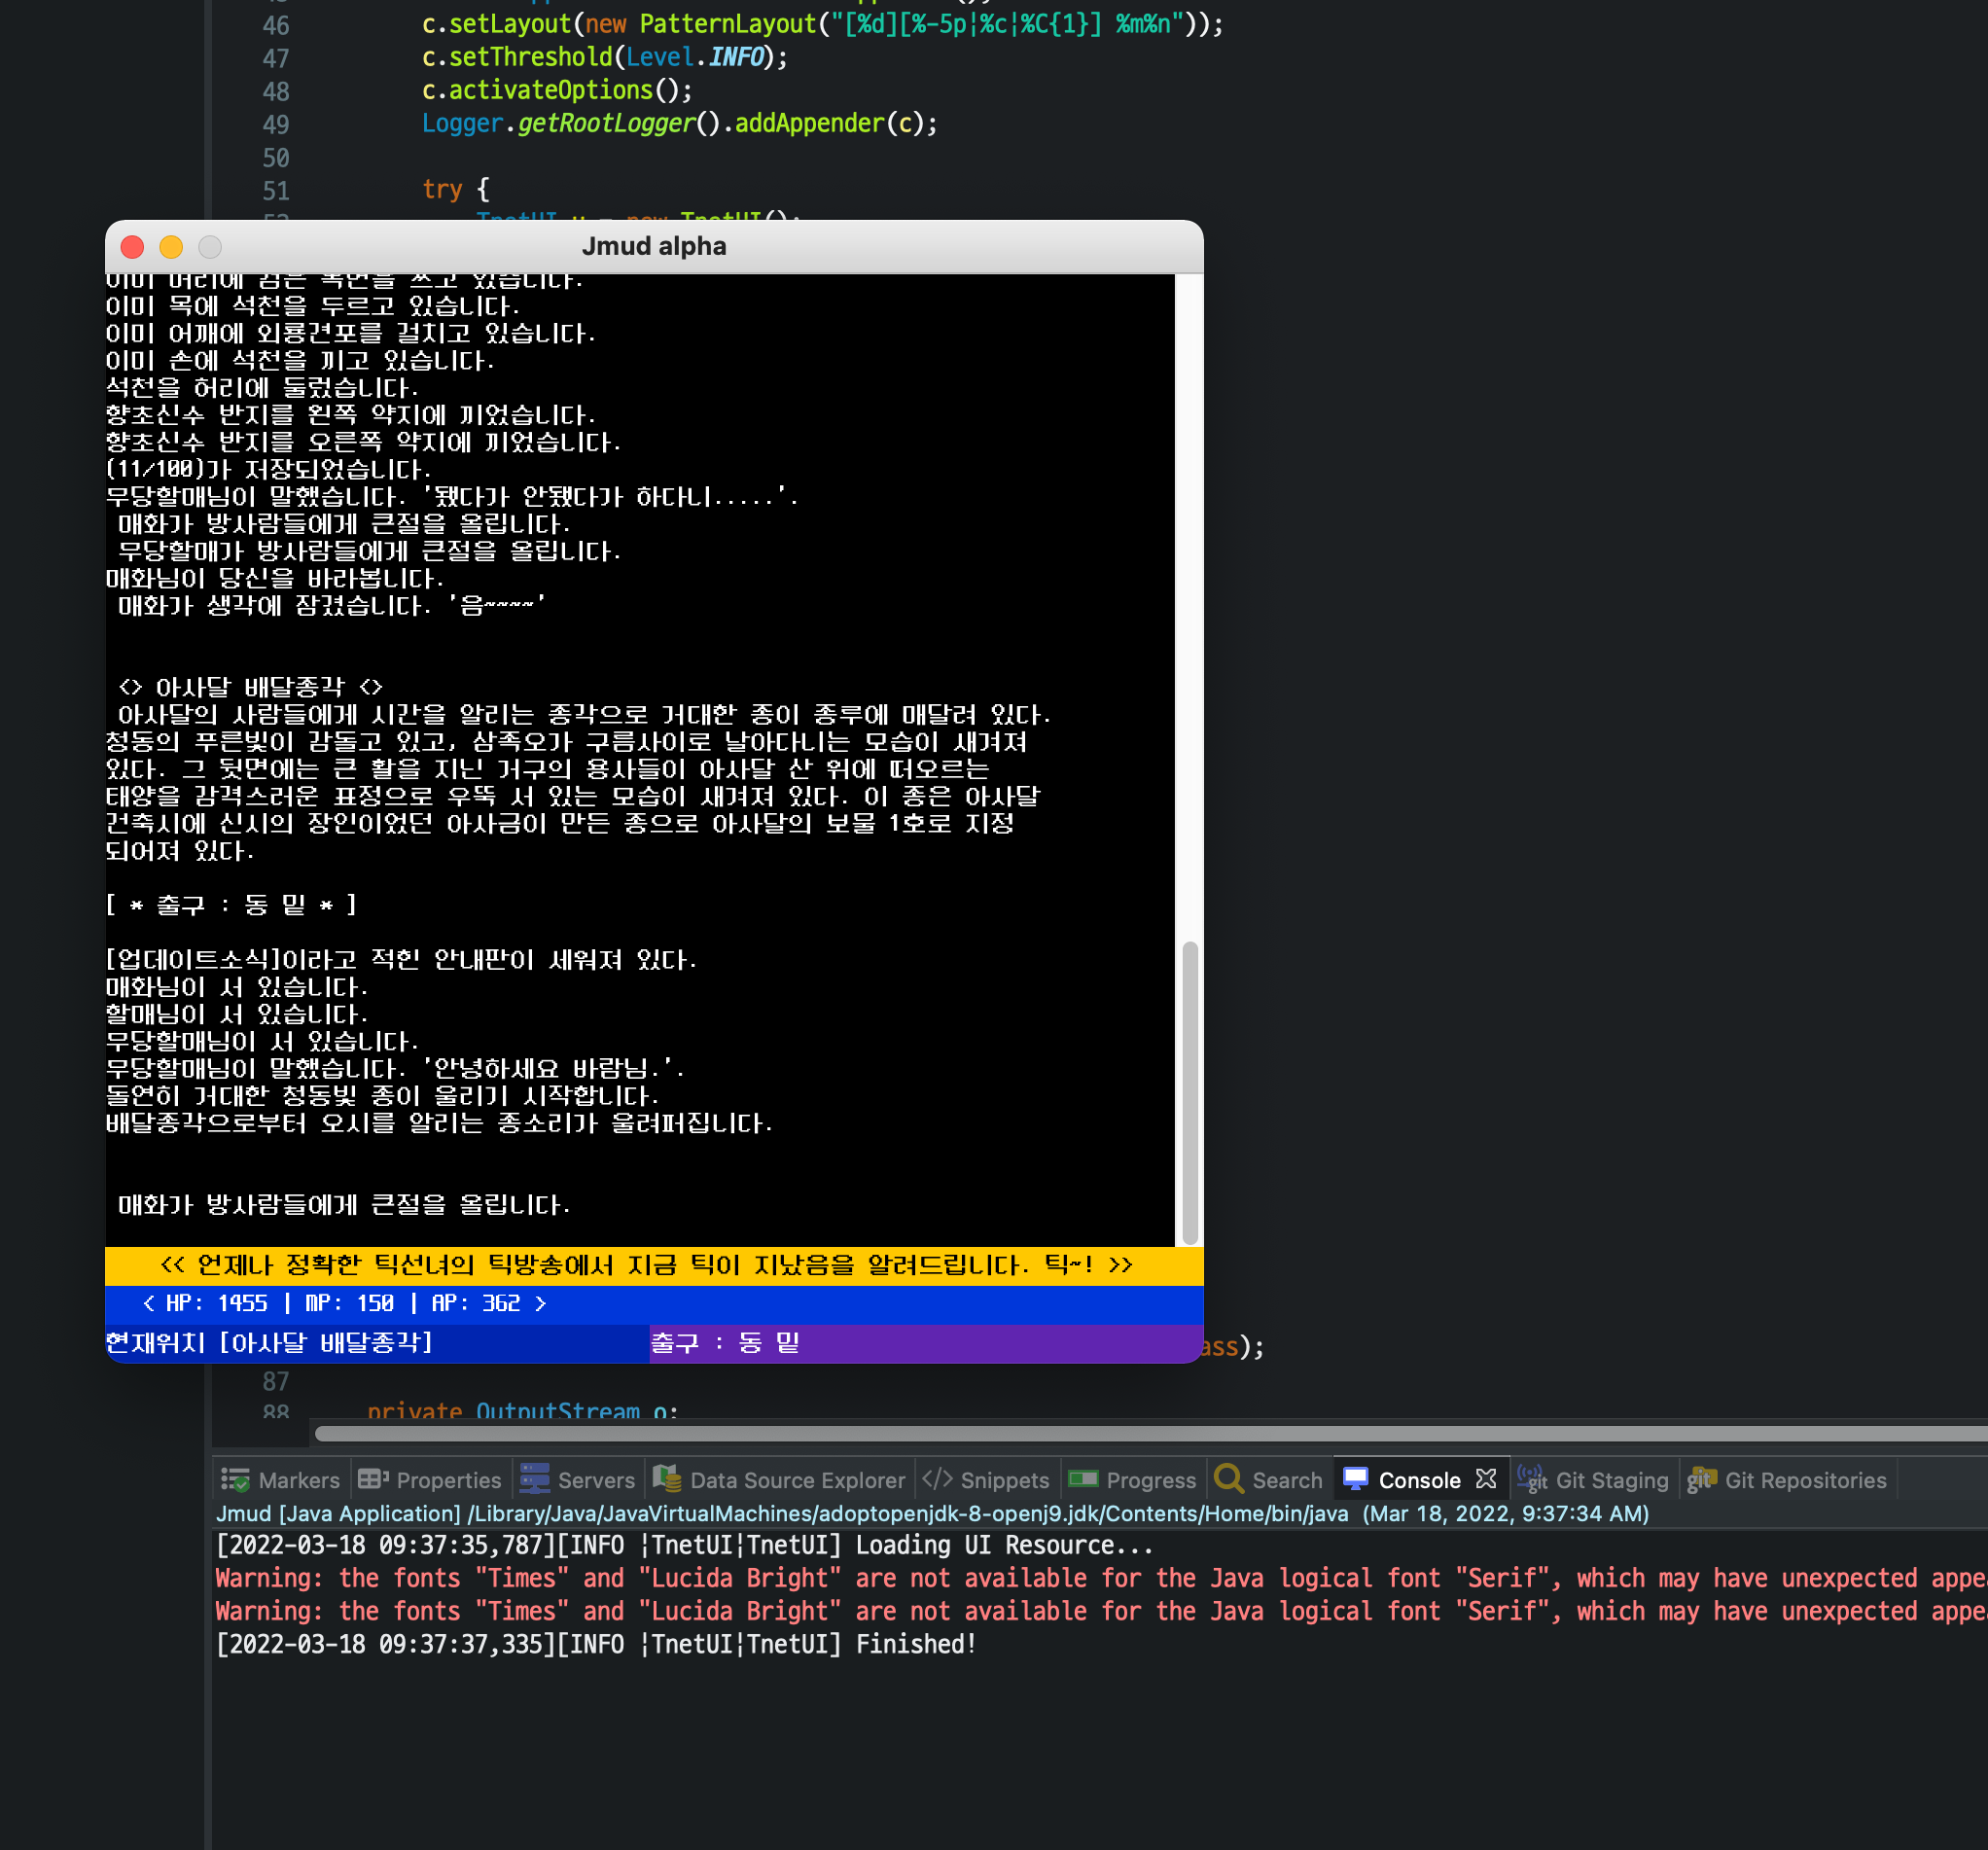Open the Git Repositories tab

click(1787, 1480)
